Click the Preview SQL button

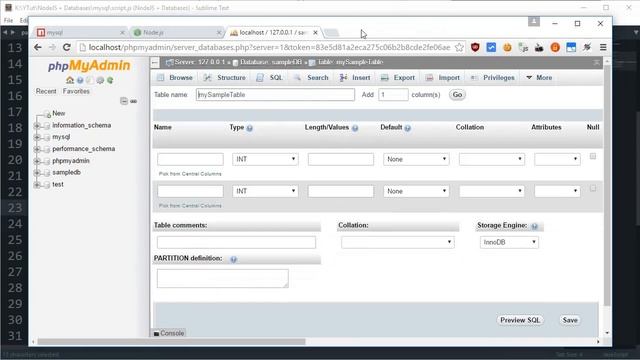click(x=520, y=320)
